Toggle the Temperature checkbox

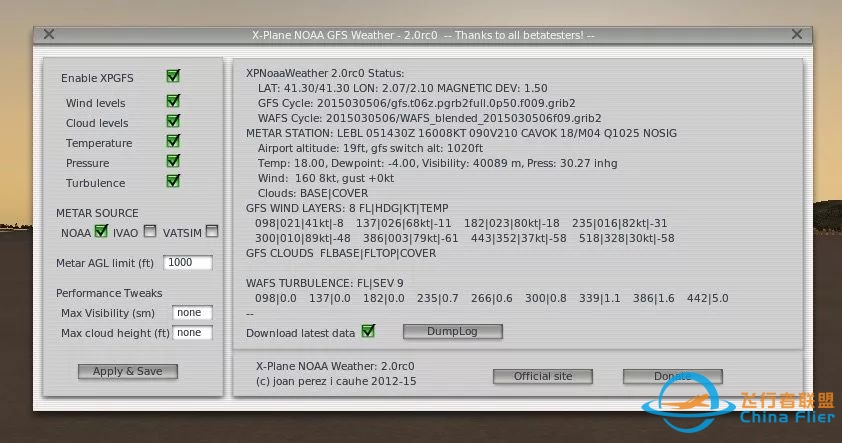pyautogui.click(x=173, y=141)
